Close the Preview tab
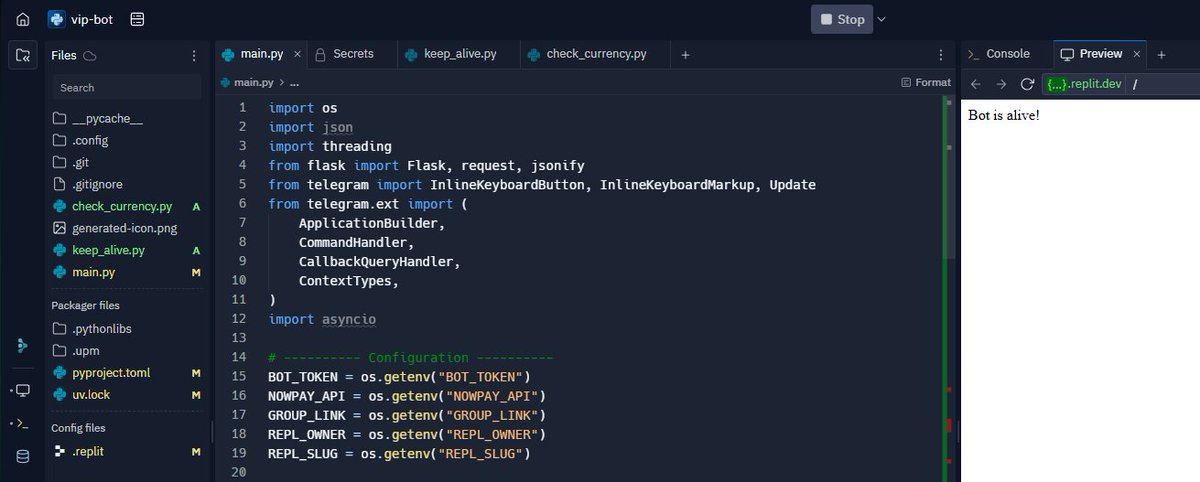This screenshot has height=482, width=1200. click(1137, 54)
